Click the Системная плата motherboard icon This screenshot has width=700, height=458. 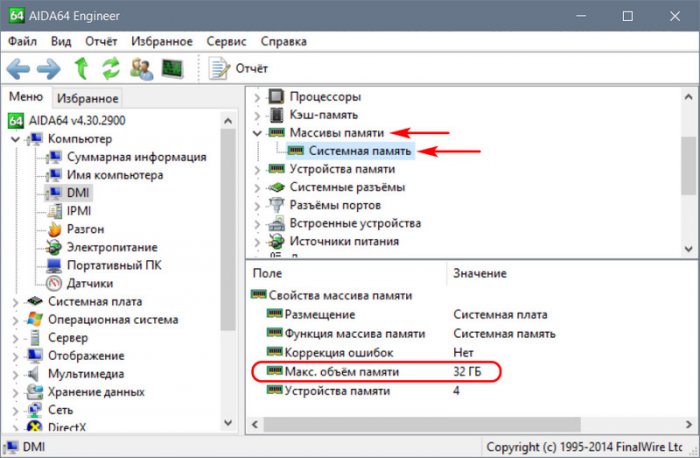[x=34, y=302]
